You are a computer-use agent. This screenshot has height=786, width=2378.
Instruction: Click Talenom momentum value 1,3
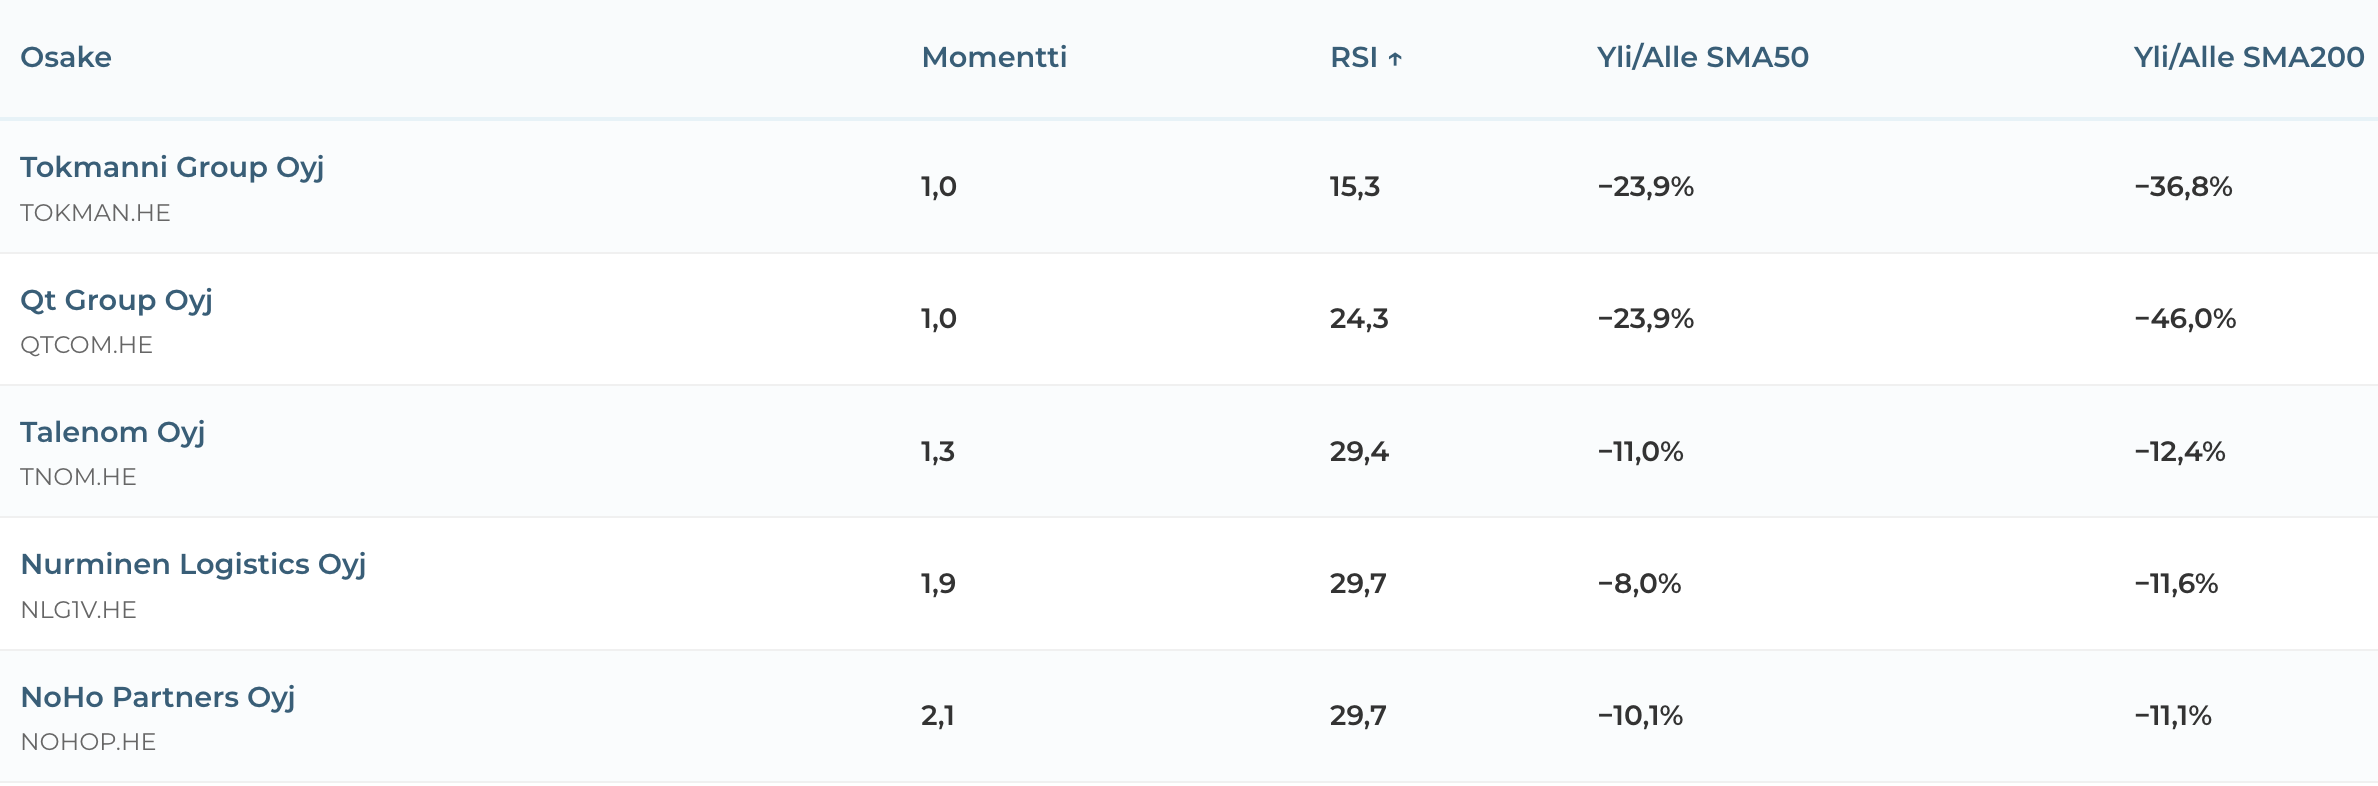coord(938,452)
